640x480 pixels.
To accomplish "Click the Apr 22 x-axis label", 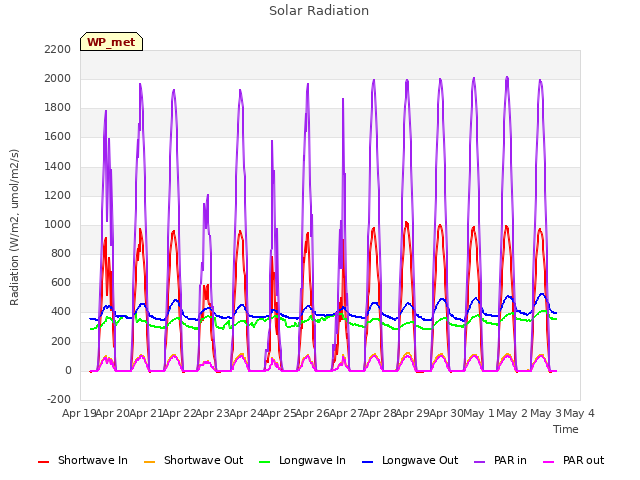I will click(x=180, y=413).
